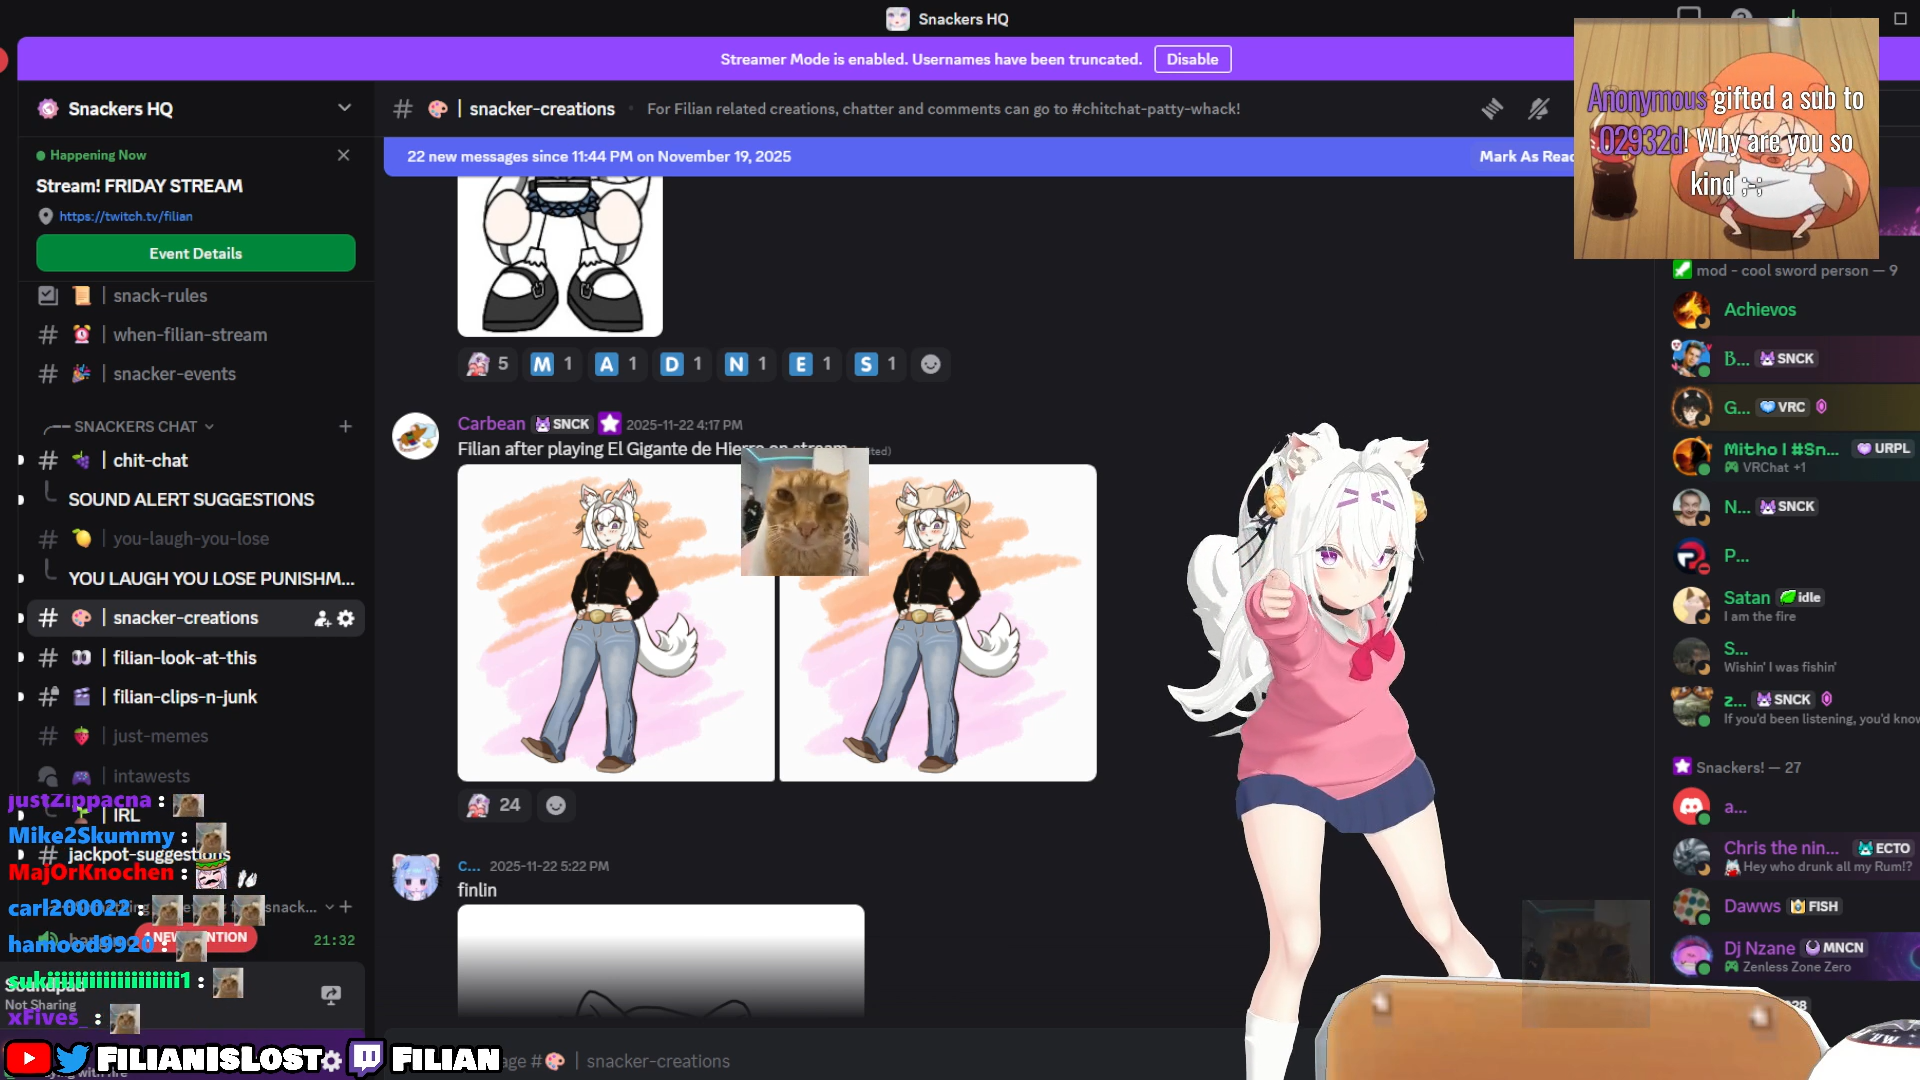Switch to when-filian-stream channel
The image size is (1920, 1080).
coord(189,335)
